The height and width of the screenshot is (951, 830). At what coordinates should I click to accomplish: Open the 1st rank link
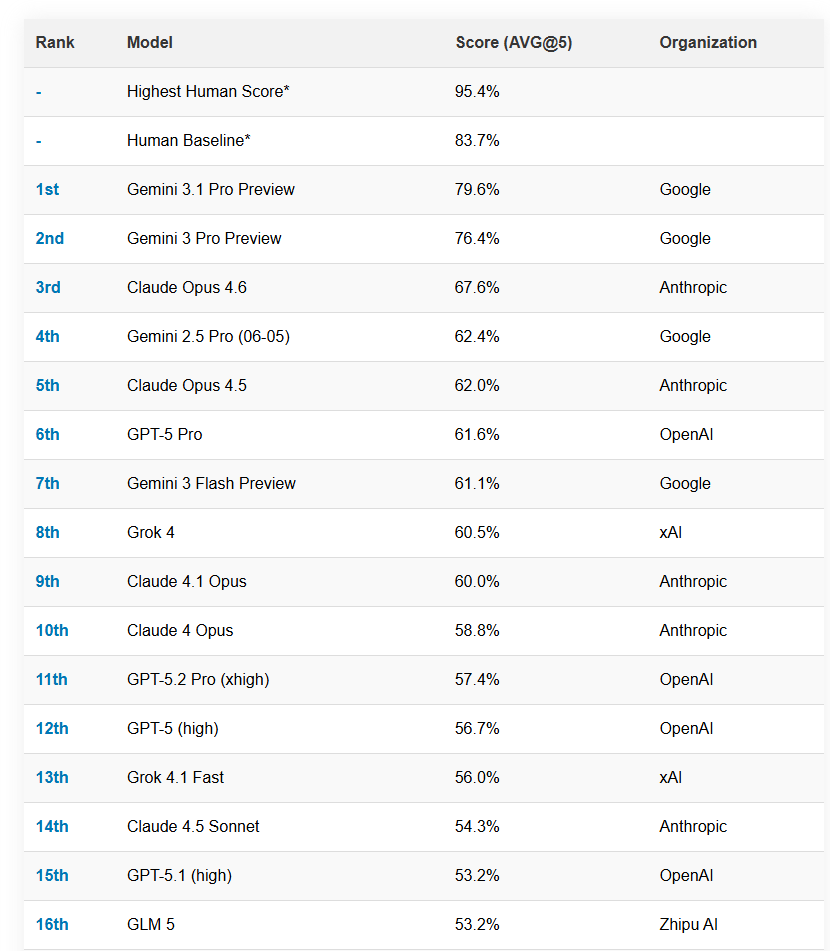tap(47, 190)
